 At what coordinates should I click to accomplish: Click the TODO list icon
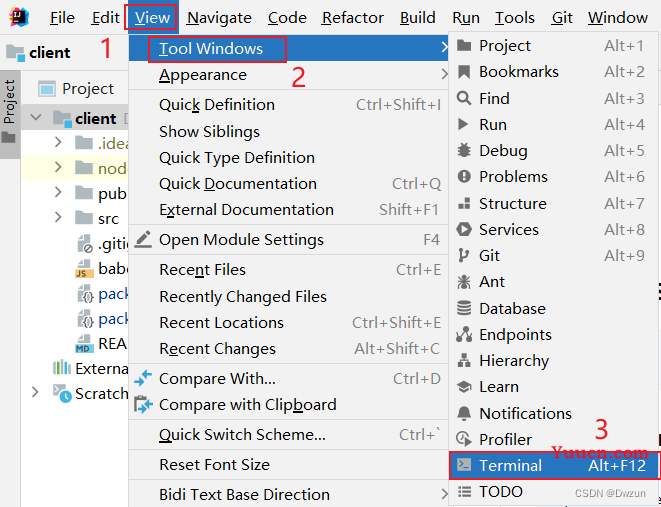tap(464, 491)
